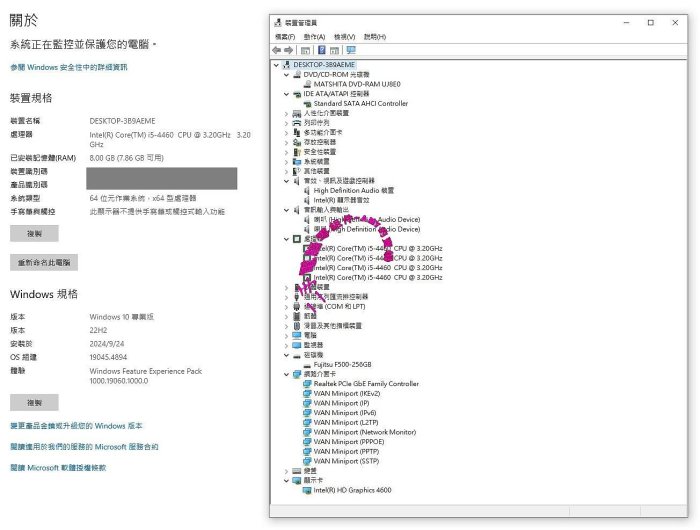The height and width of the screenshot is (530, 700).
Task: Select the MATSHITA DVD-RAM UJ8E0 device
Action: click(x=357, y=84)
